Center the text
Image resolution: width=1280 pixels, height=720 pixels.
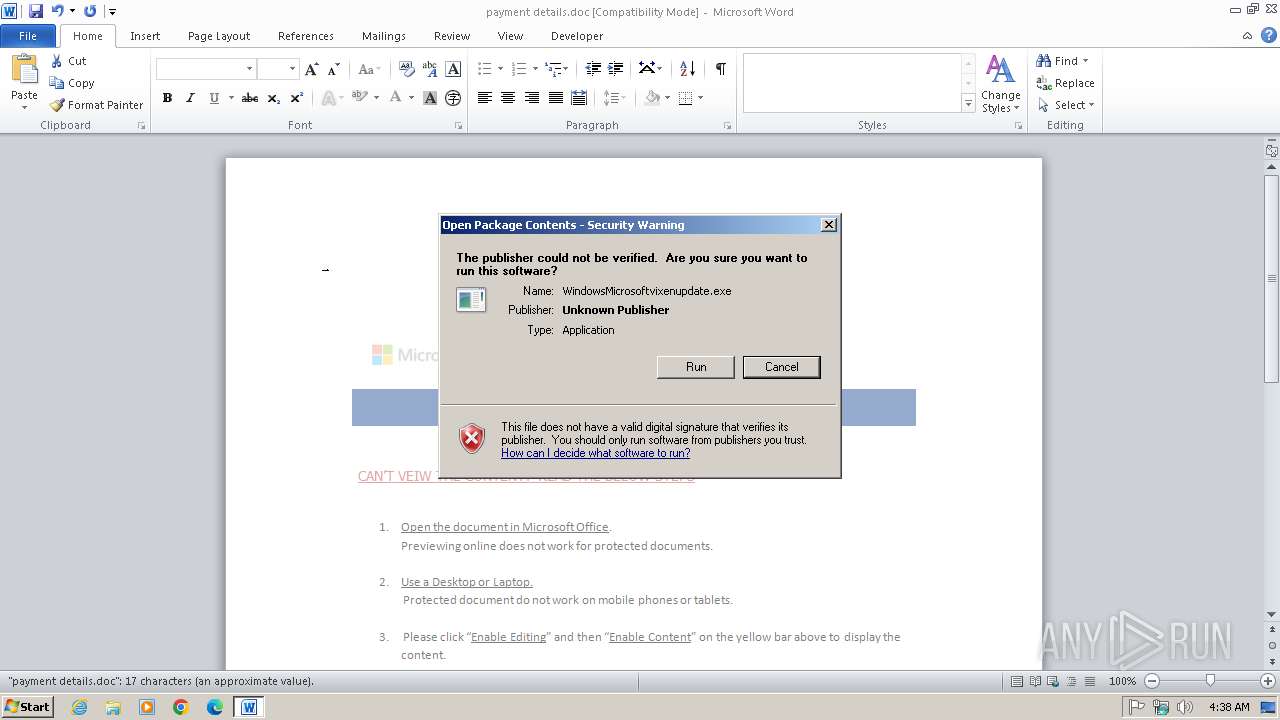click(508, 98)
